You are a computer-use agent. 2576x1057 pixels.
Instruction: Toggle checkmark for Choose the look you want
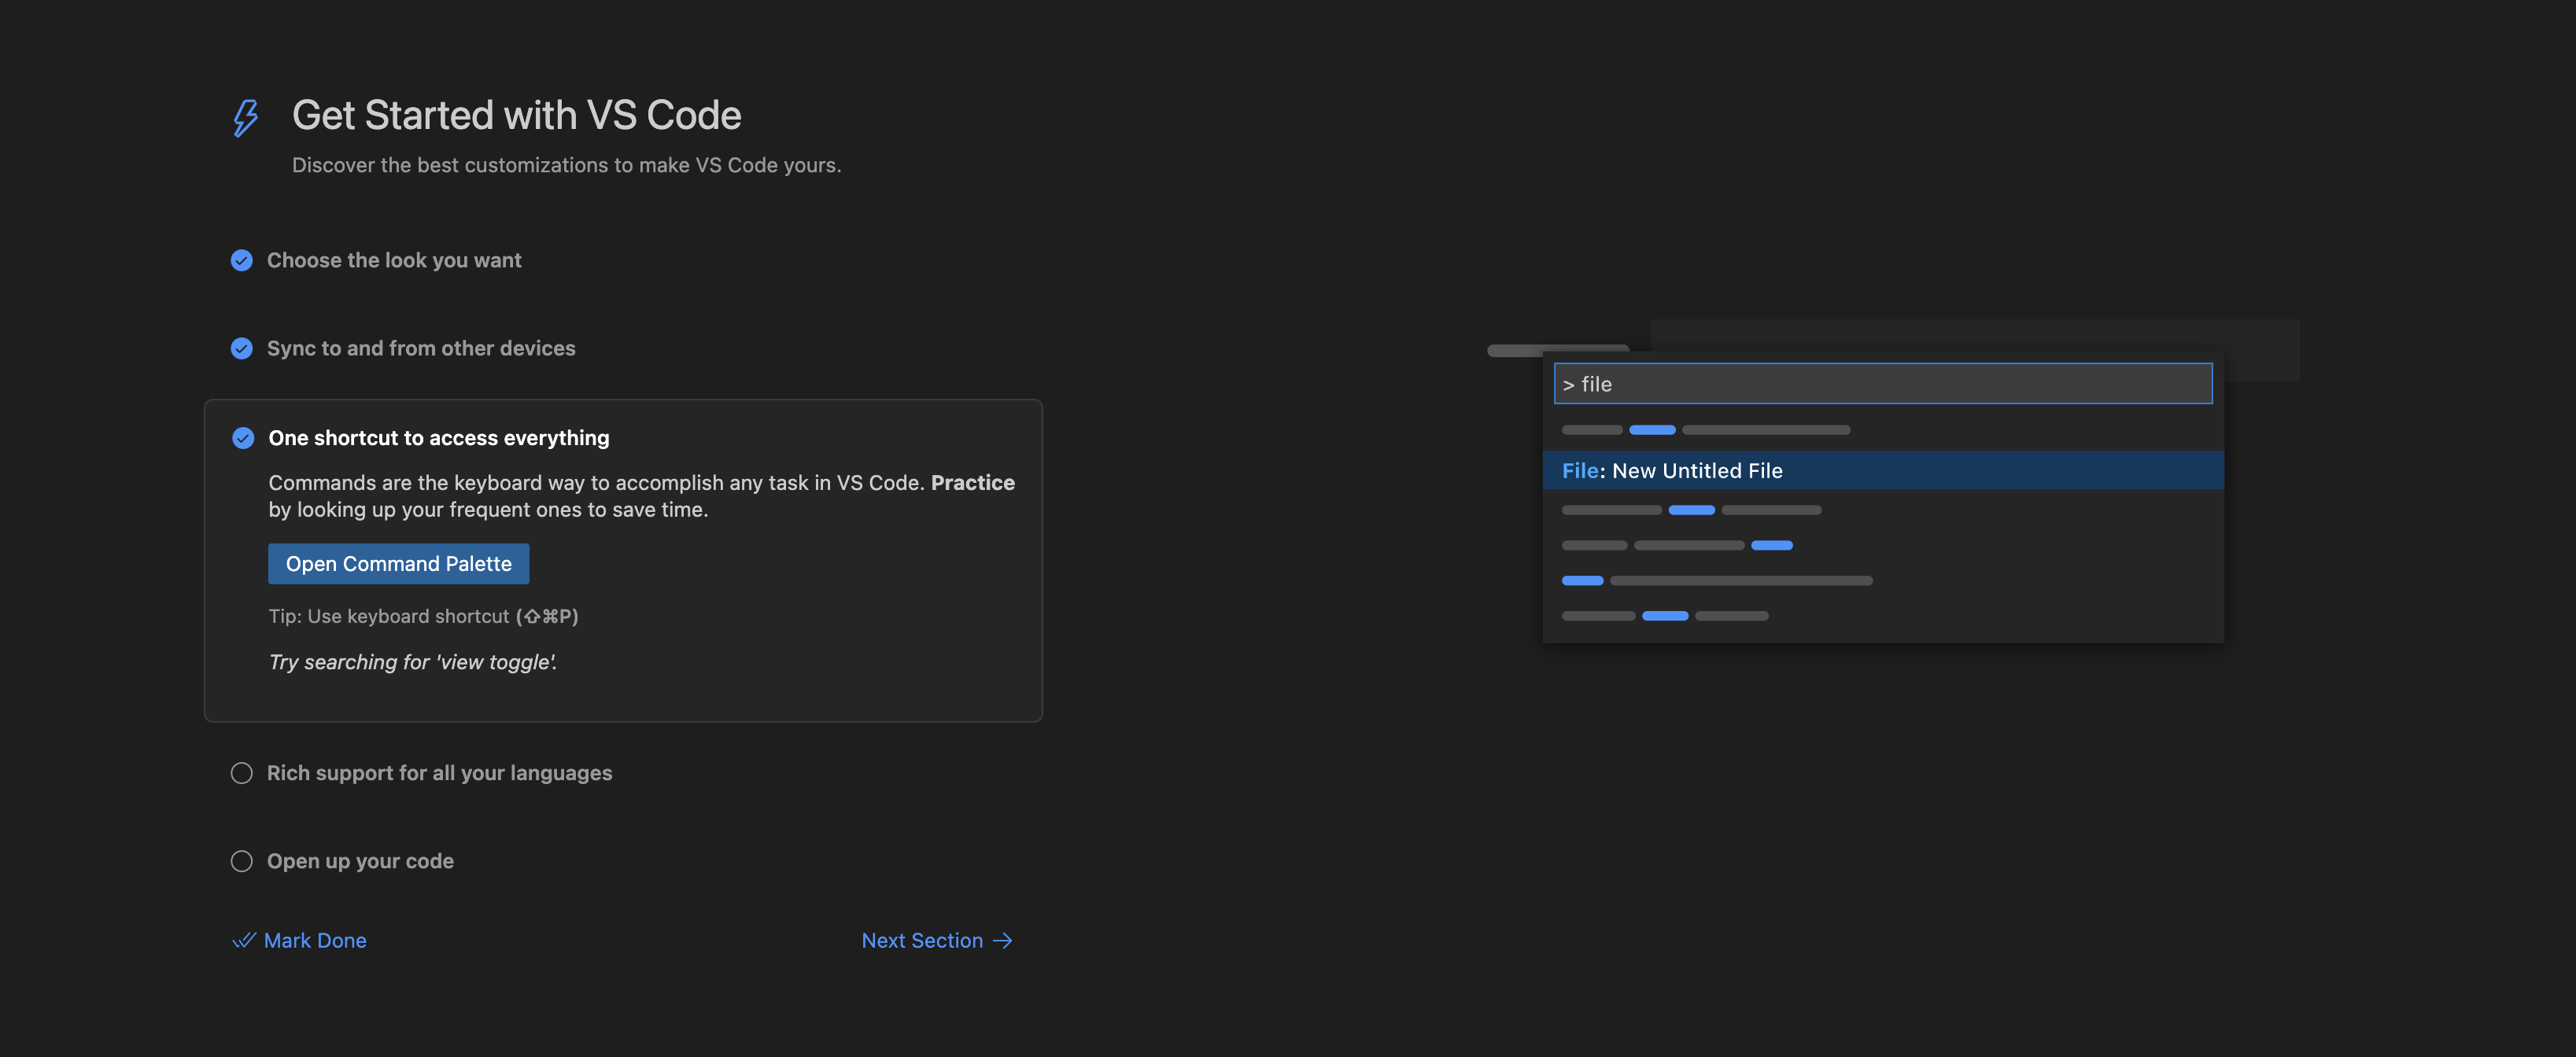pos(242,261)
